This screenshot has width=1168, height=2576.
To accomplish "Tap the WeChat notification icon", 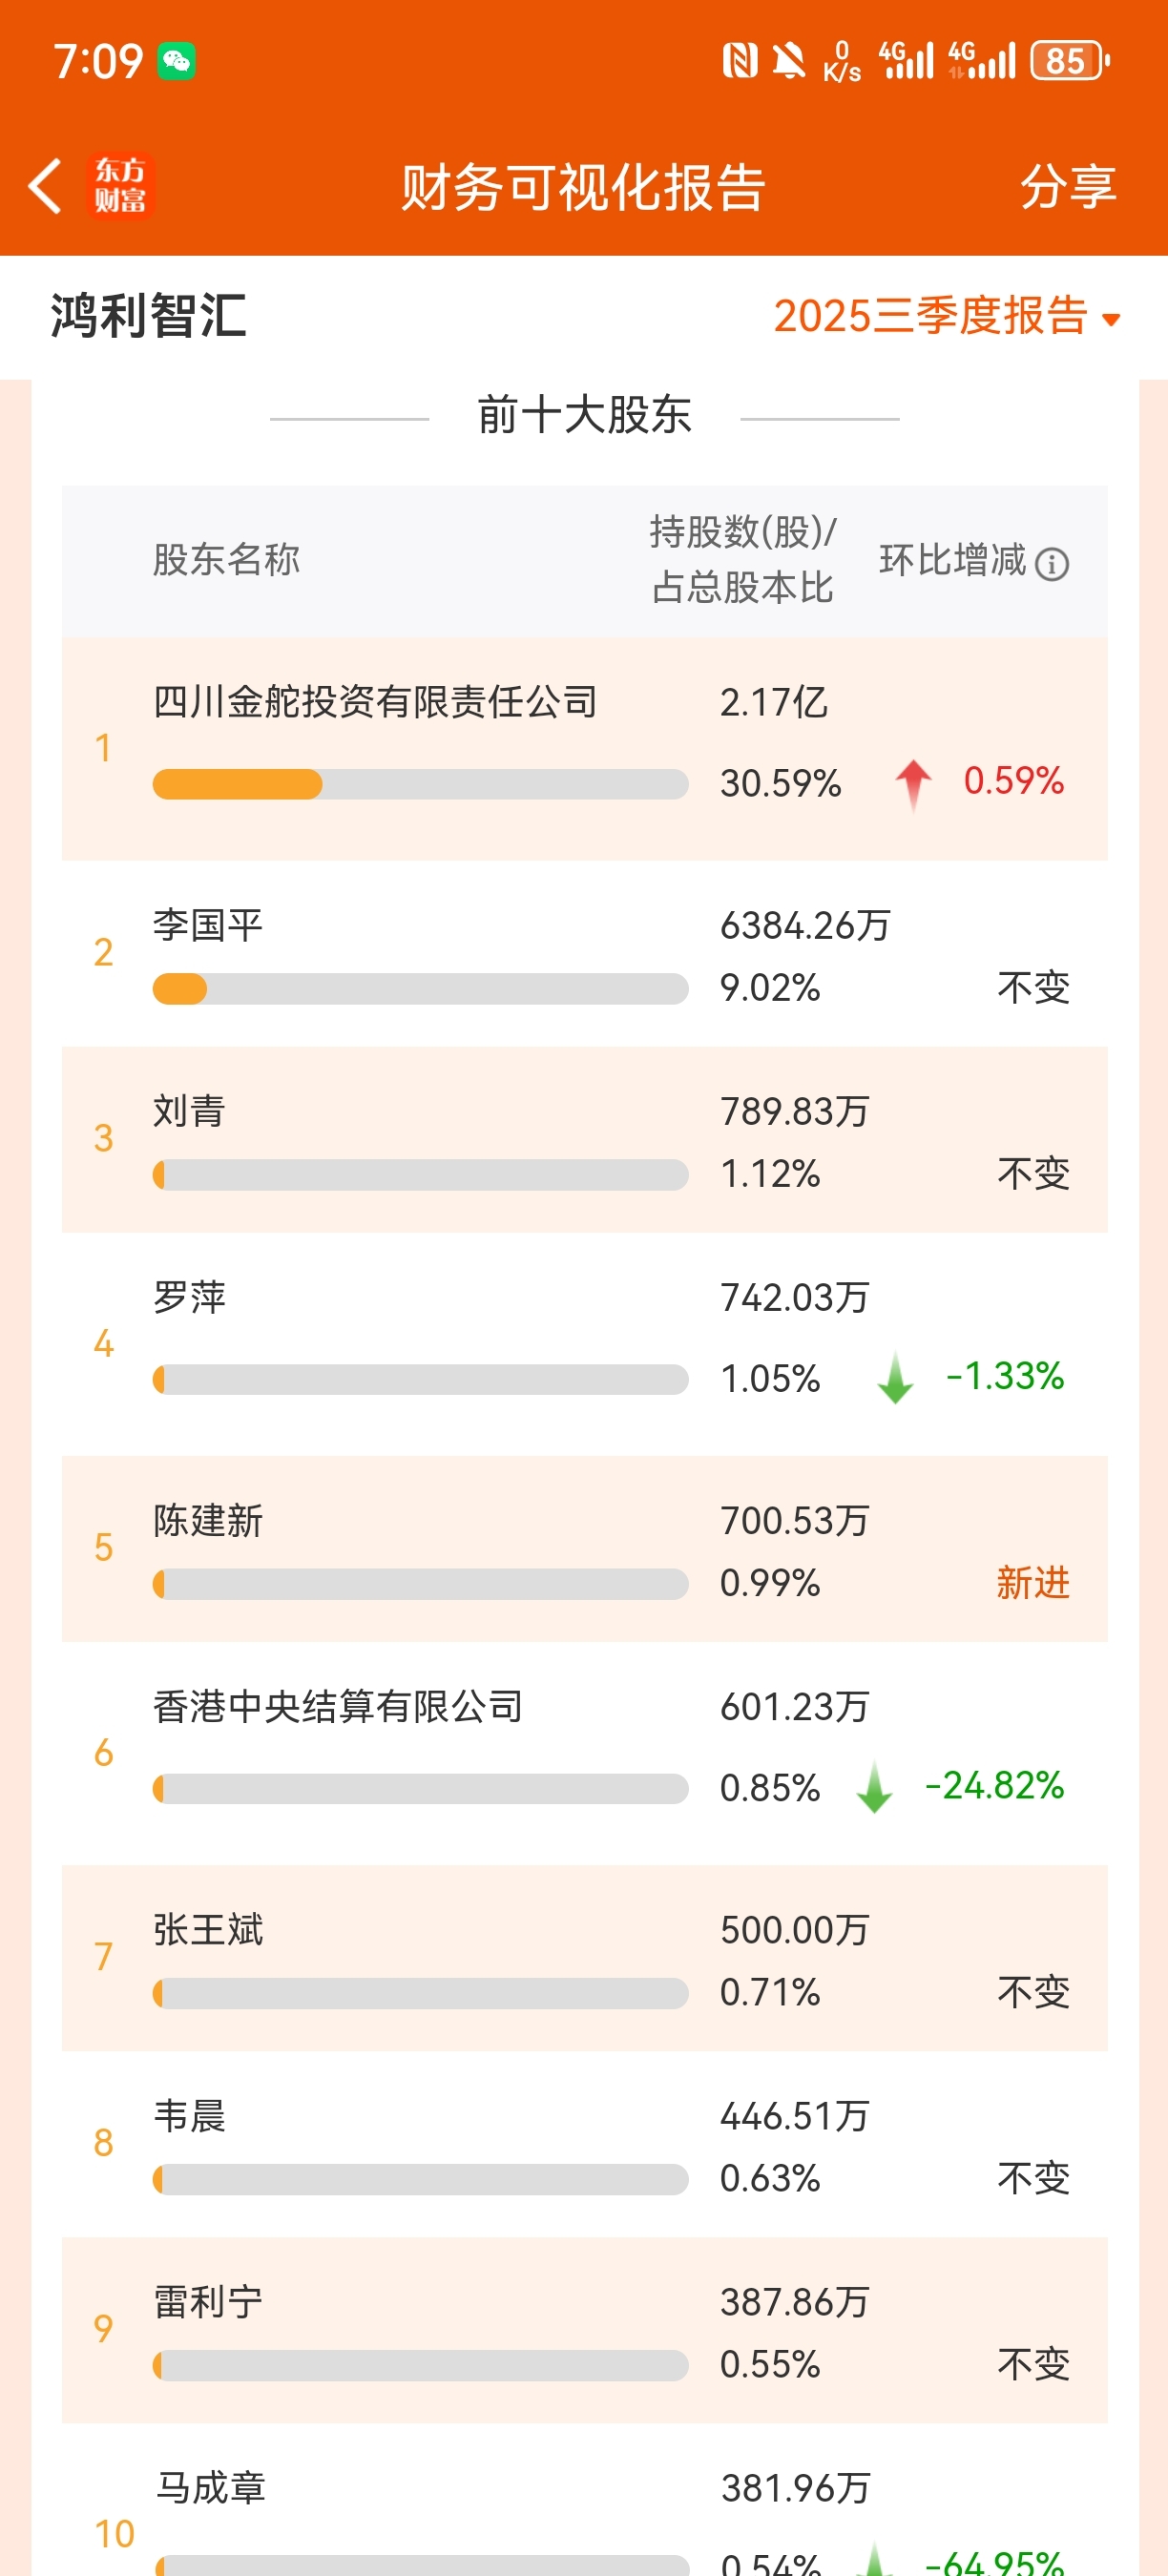I will [x=176, y=61].
